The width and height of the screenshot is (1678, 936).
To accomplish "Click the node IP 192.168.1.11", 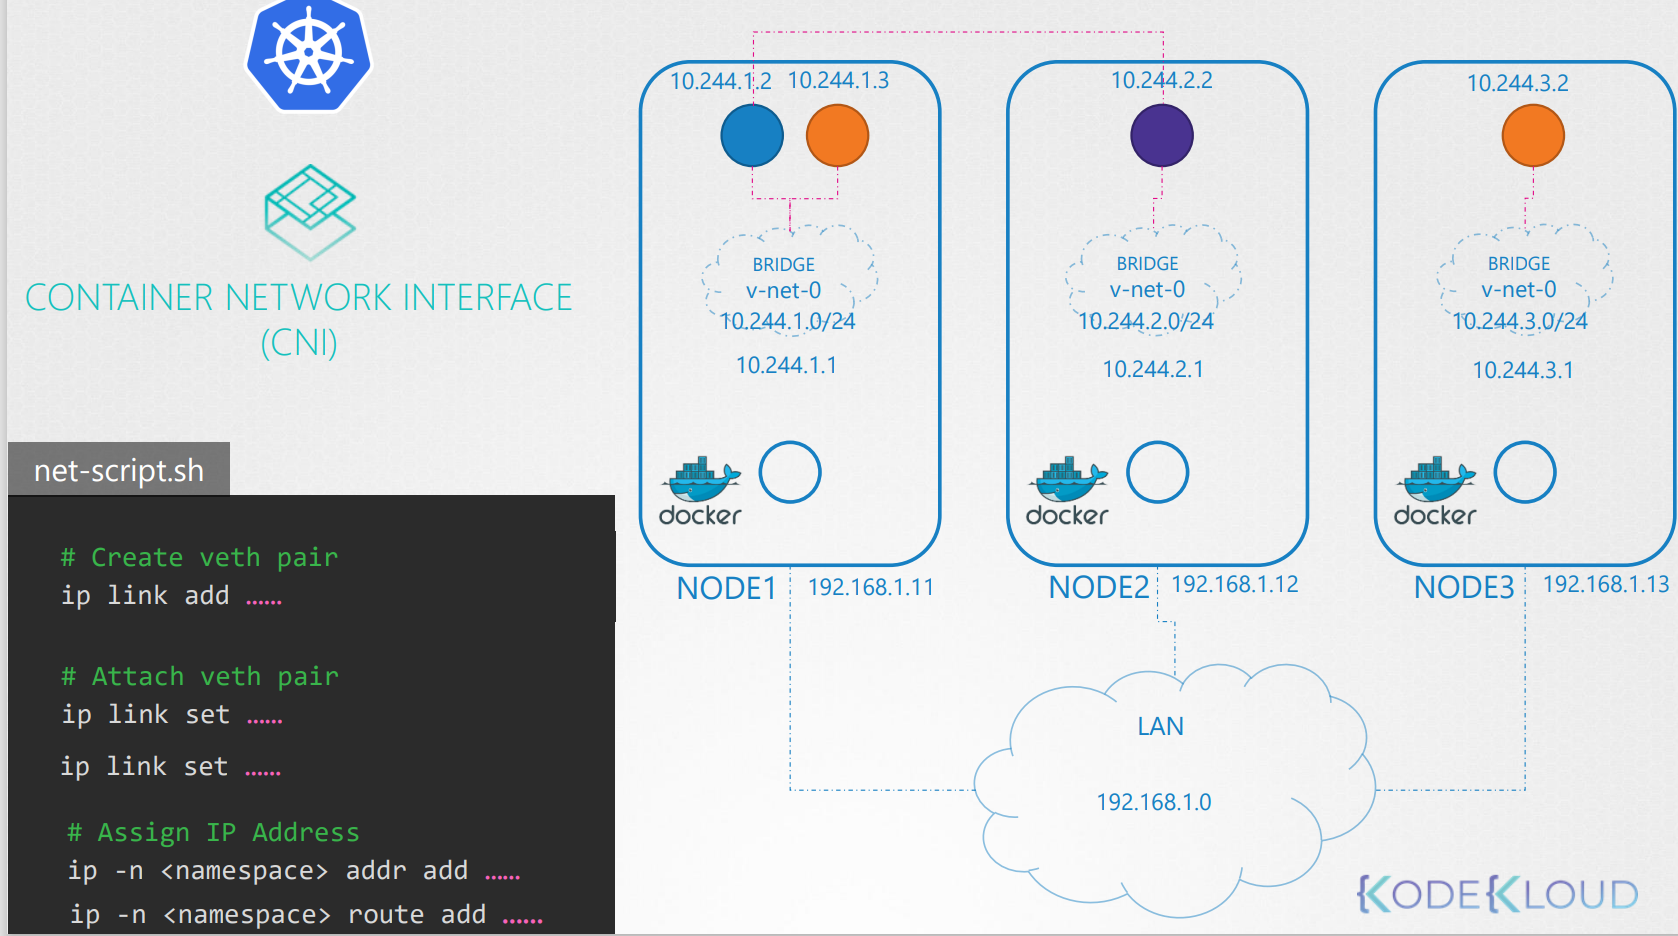I will 871,587.
